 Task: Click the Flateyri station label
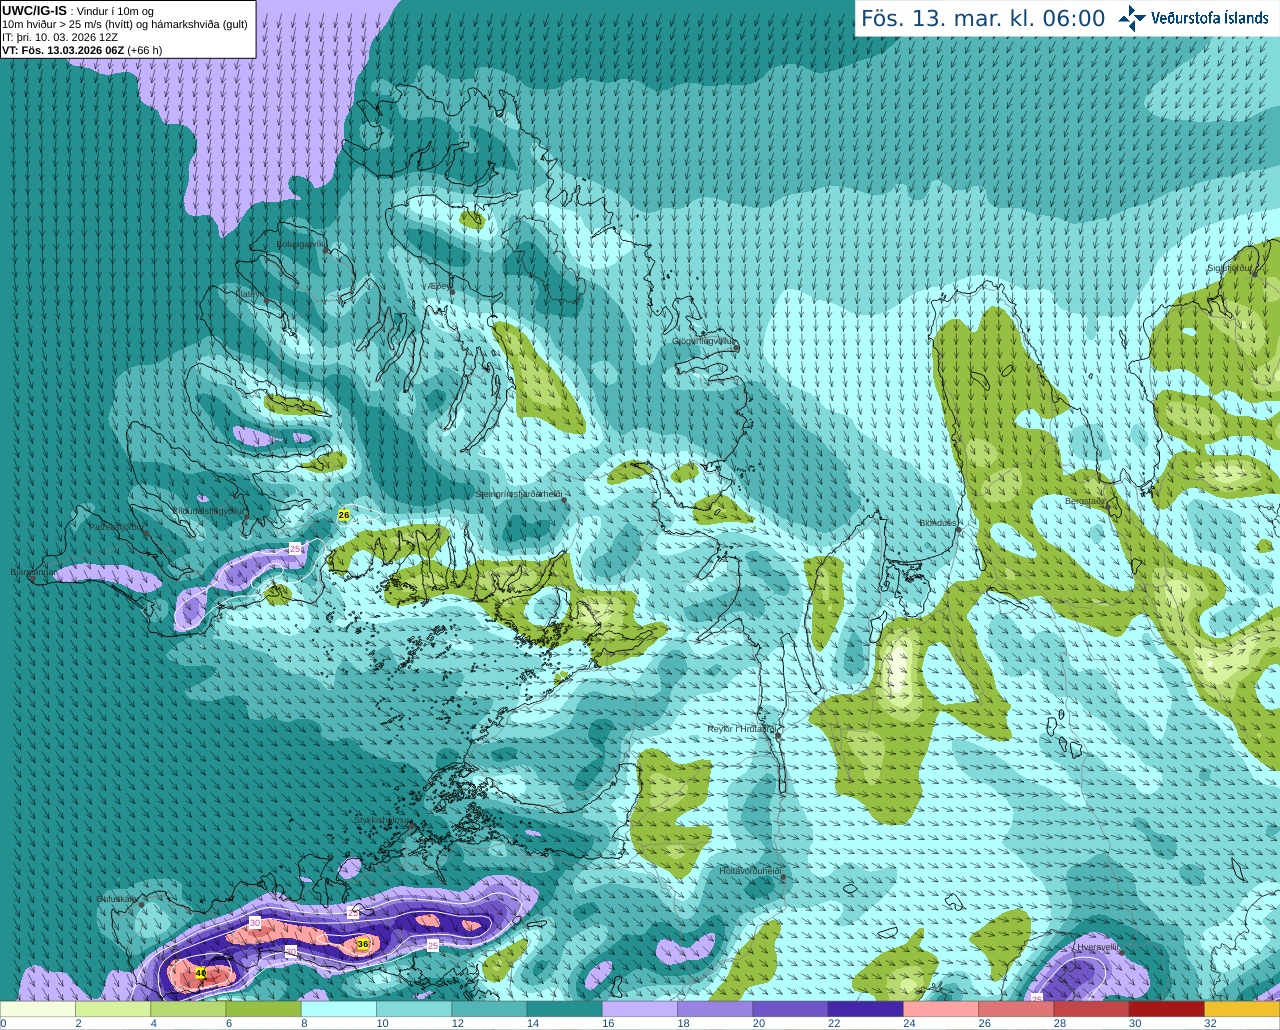pyautogui.click(x=250, y=294)
